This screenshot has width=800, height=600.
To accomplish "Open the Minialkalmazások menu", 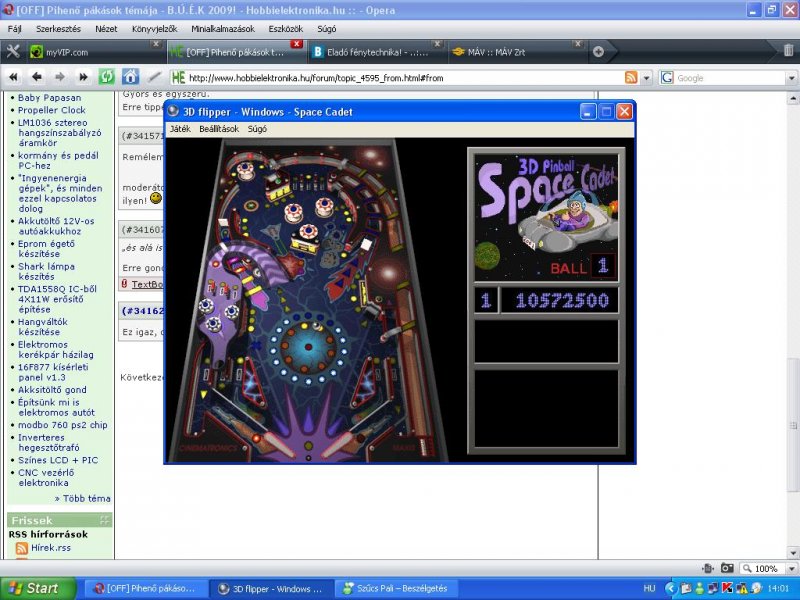I will point(223,29).
